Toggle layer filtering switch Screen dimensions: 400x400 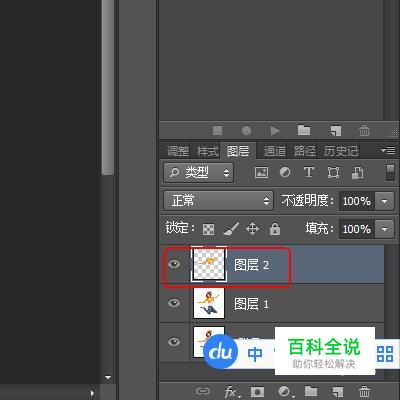tap(390, 172)
